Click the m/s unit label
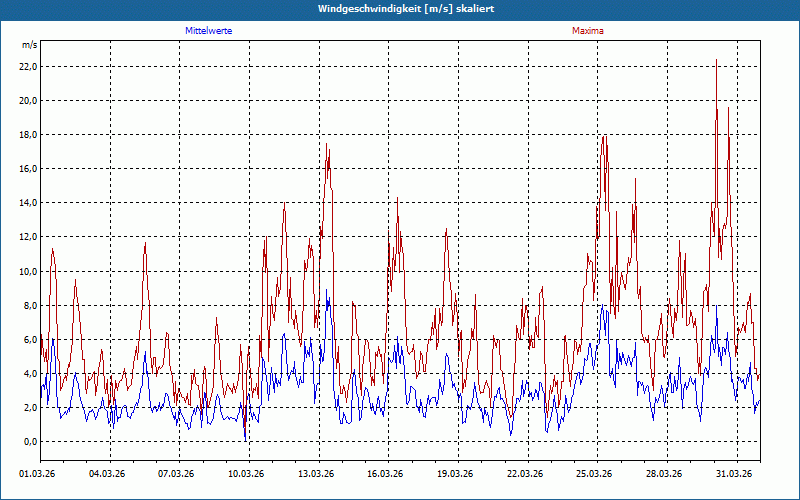Viewport: 800px width, 500px height. tap(29, 45)
